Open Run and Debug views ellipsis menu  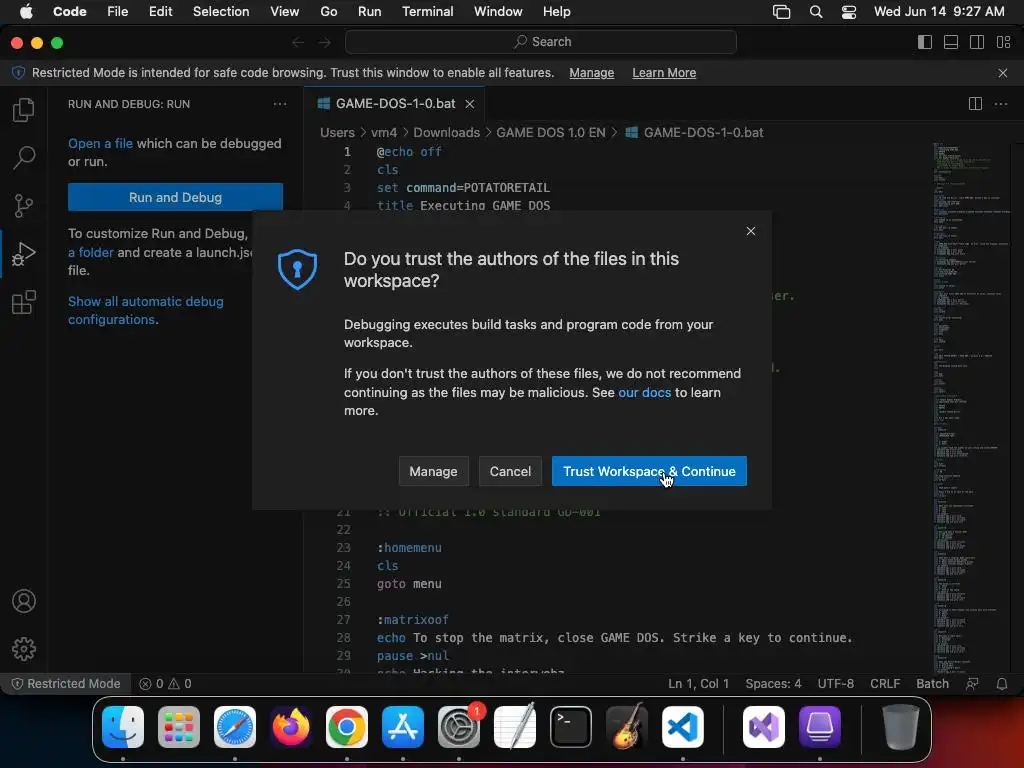click(280, 104)
